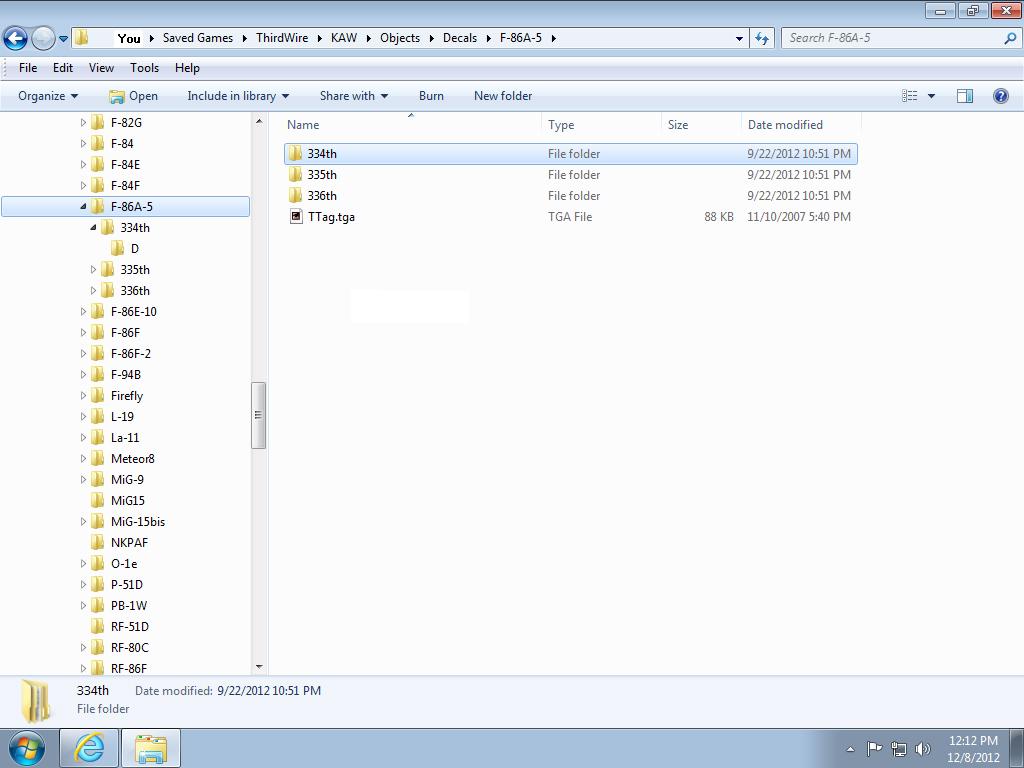Click the search magnifier icon
The width and height of the screenshot is (1024, 768).
point(1010,38)
